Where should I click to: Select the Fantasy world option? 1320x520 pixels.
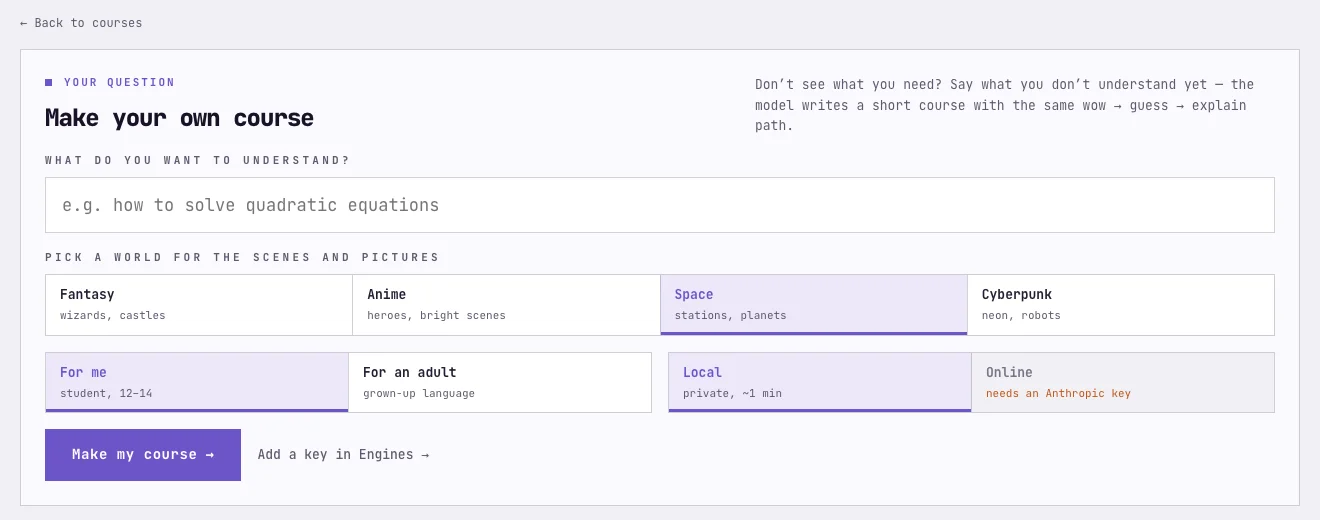[x=199, y=305]
